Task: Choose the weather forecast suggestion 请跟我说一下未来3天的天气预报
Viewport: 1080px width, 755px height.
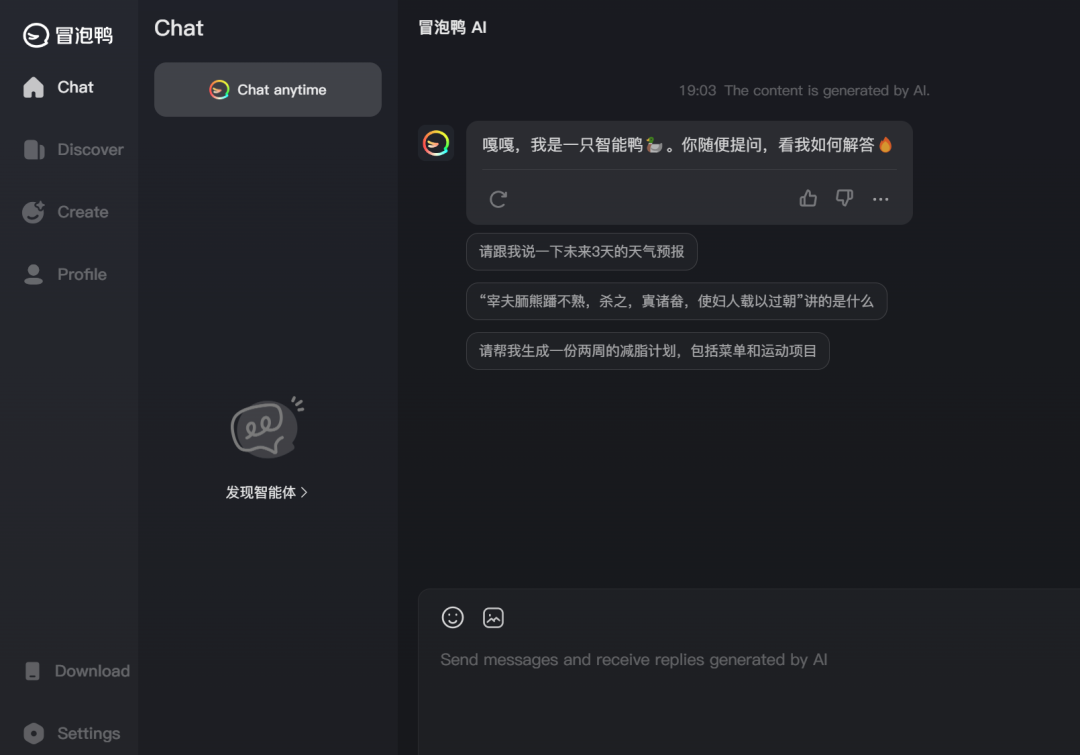Action: (x=582, y=251)
